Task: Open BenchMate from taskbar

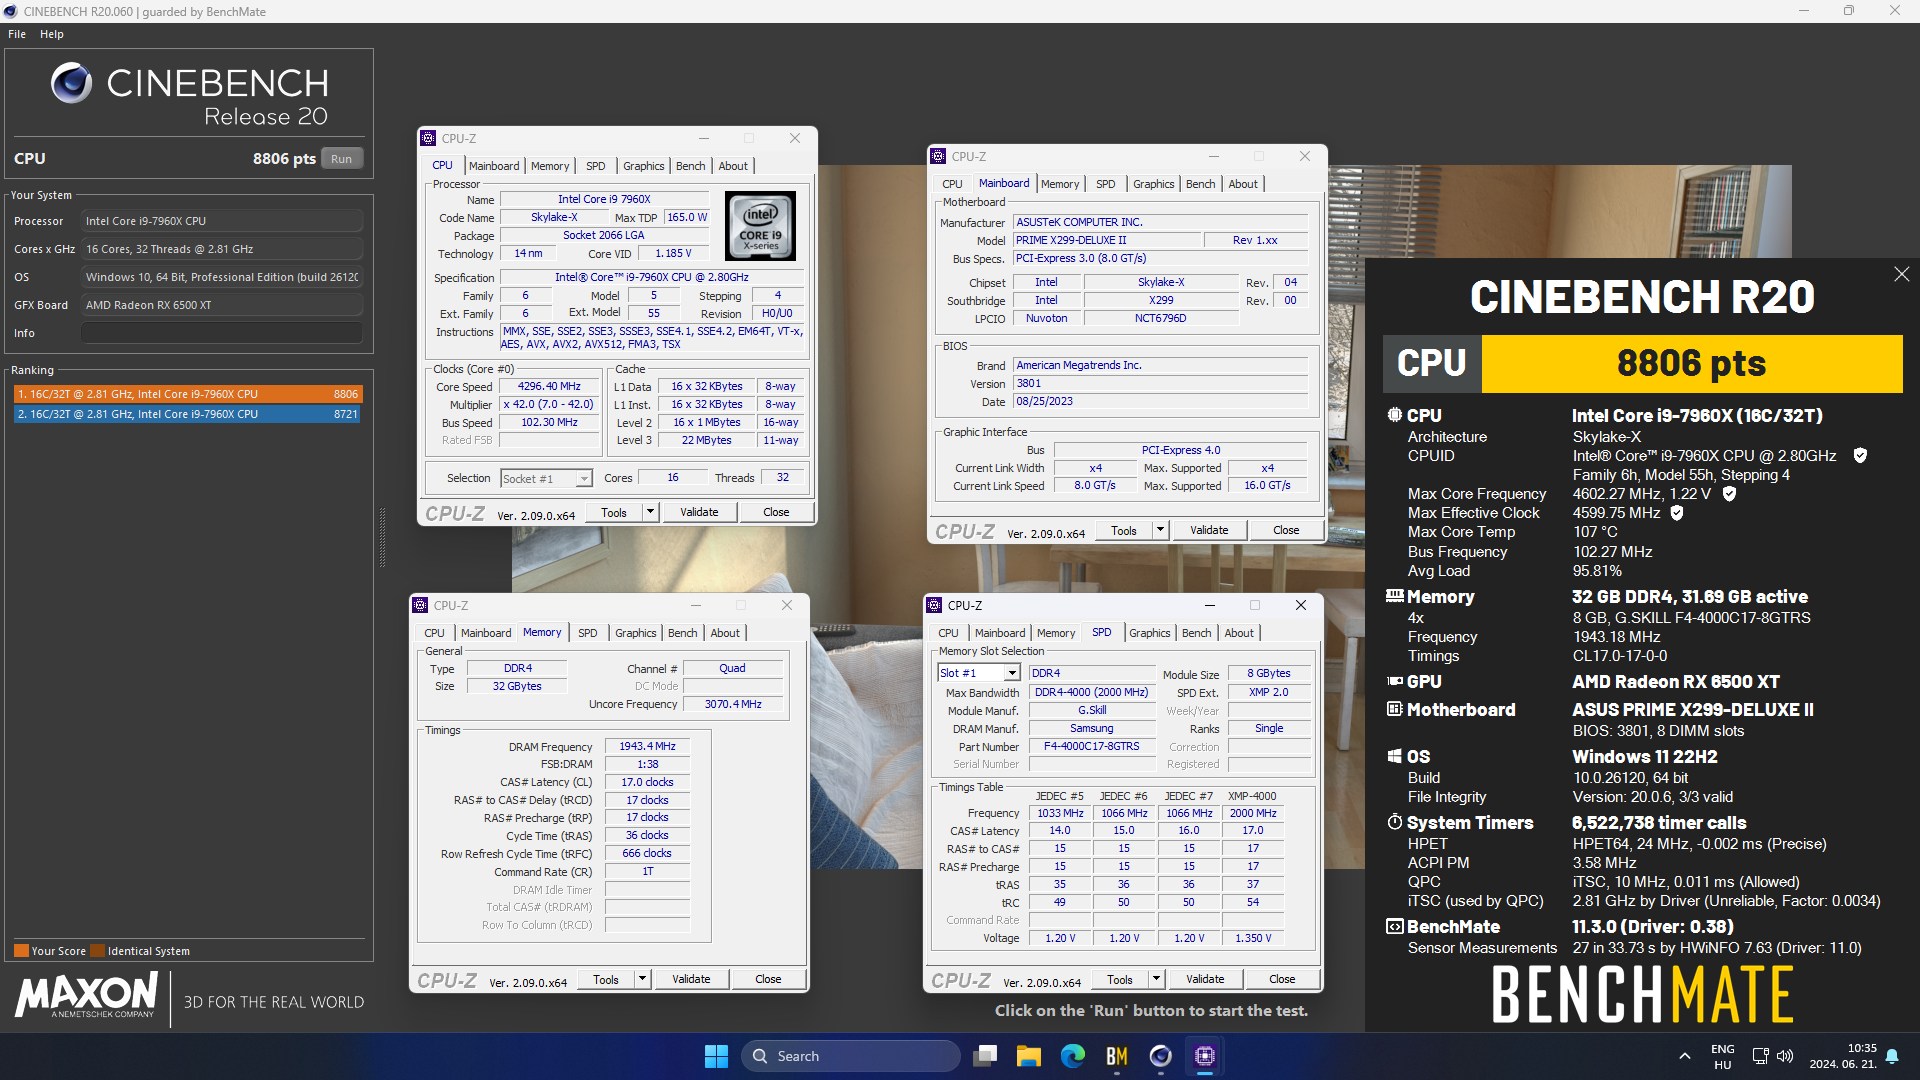Action: coord(1117,1056)
